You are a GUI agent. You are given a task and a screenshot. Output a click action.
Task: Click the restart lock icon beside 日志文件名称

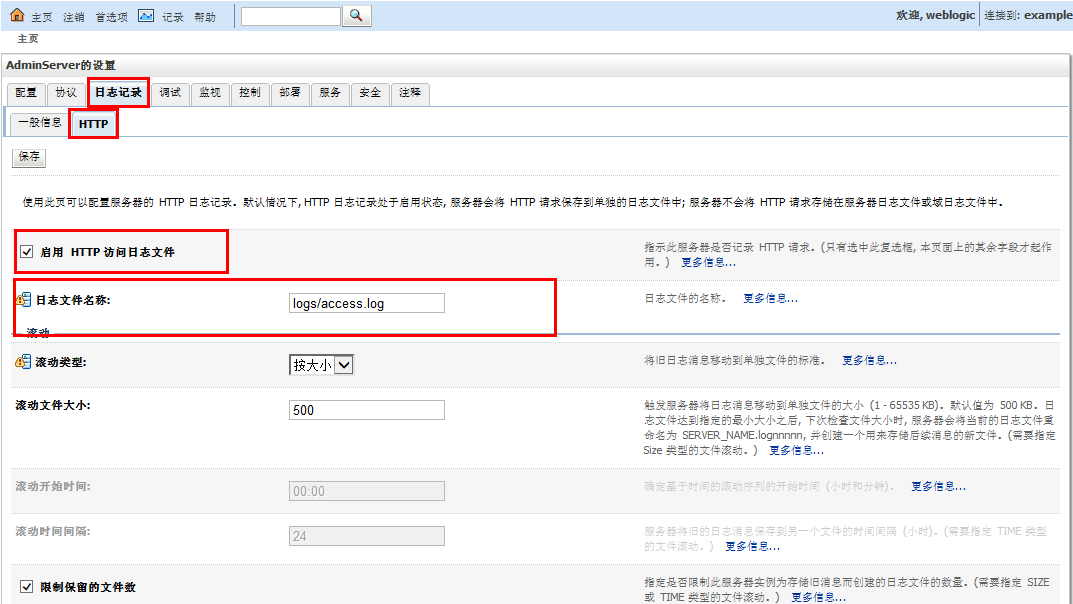23,299
